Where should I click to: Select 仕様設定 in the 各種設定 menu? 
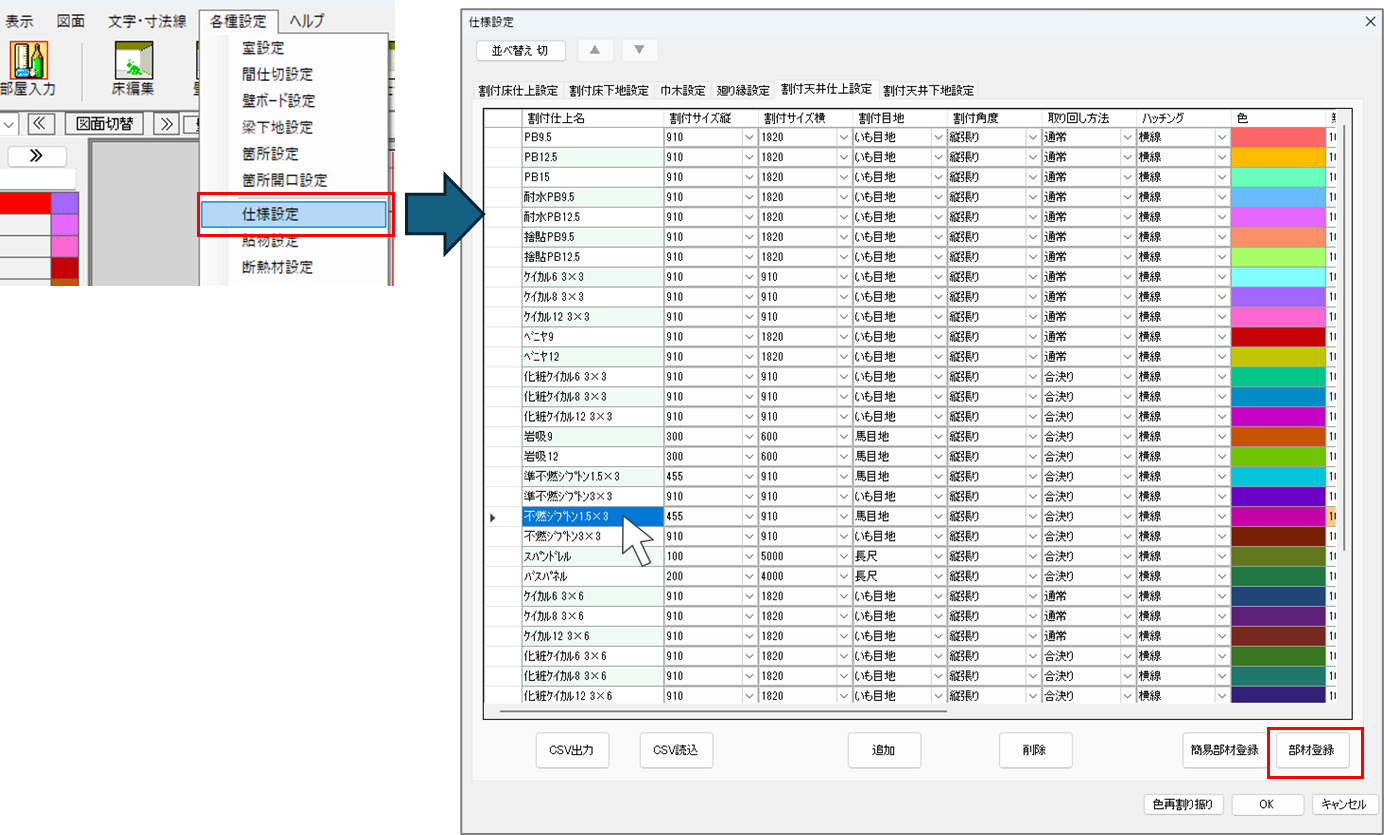point(293,214)
